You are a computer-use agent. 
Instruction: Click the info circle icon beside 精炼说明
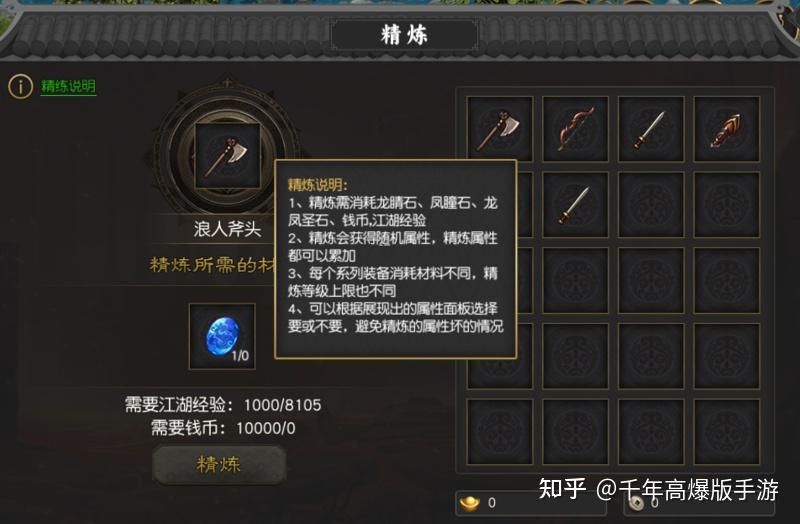point(20,87)
